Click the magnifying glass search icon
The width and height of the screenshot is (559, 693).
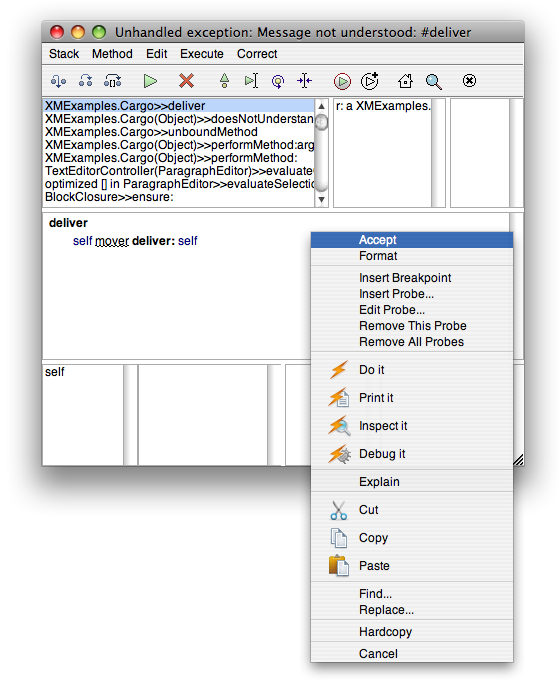click(x=433, y=81)
